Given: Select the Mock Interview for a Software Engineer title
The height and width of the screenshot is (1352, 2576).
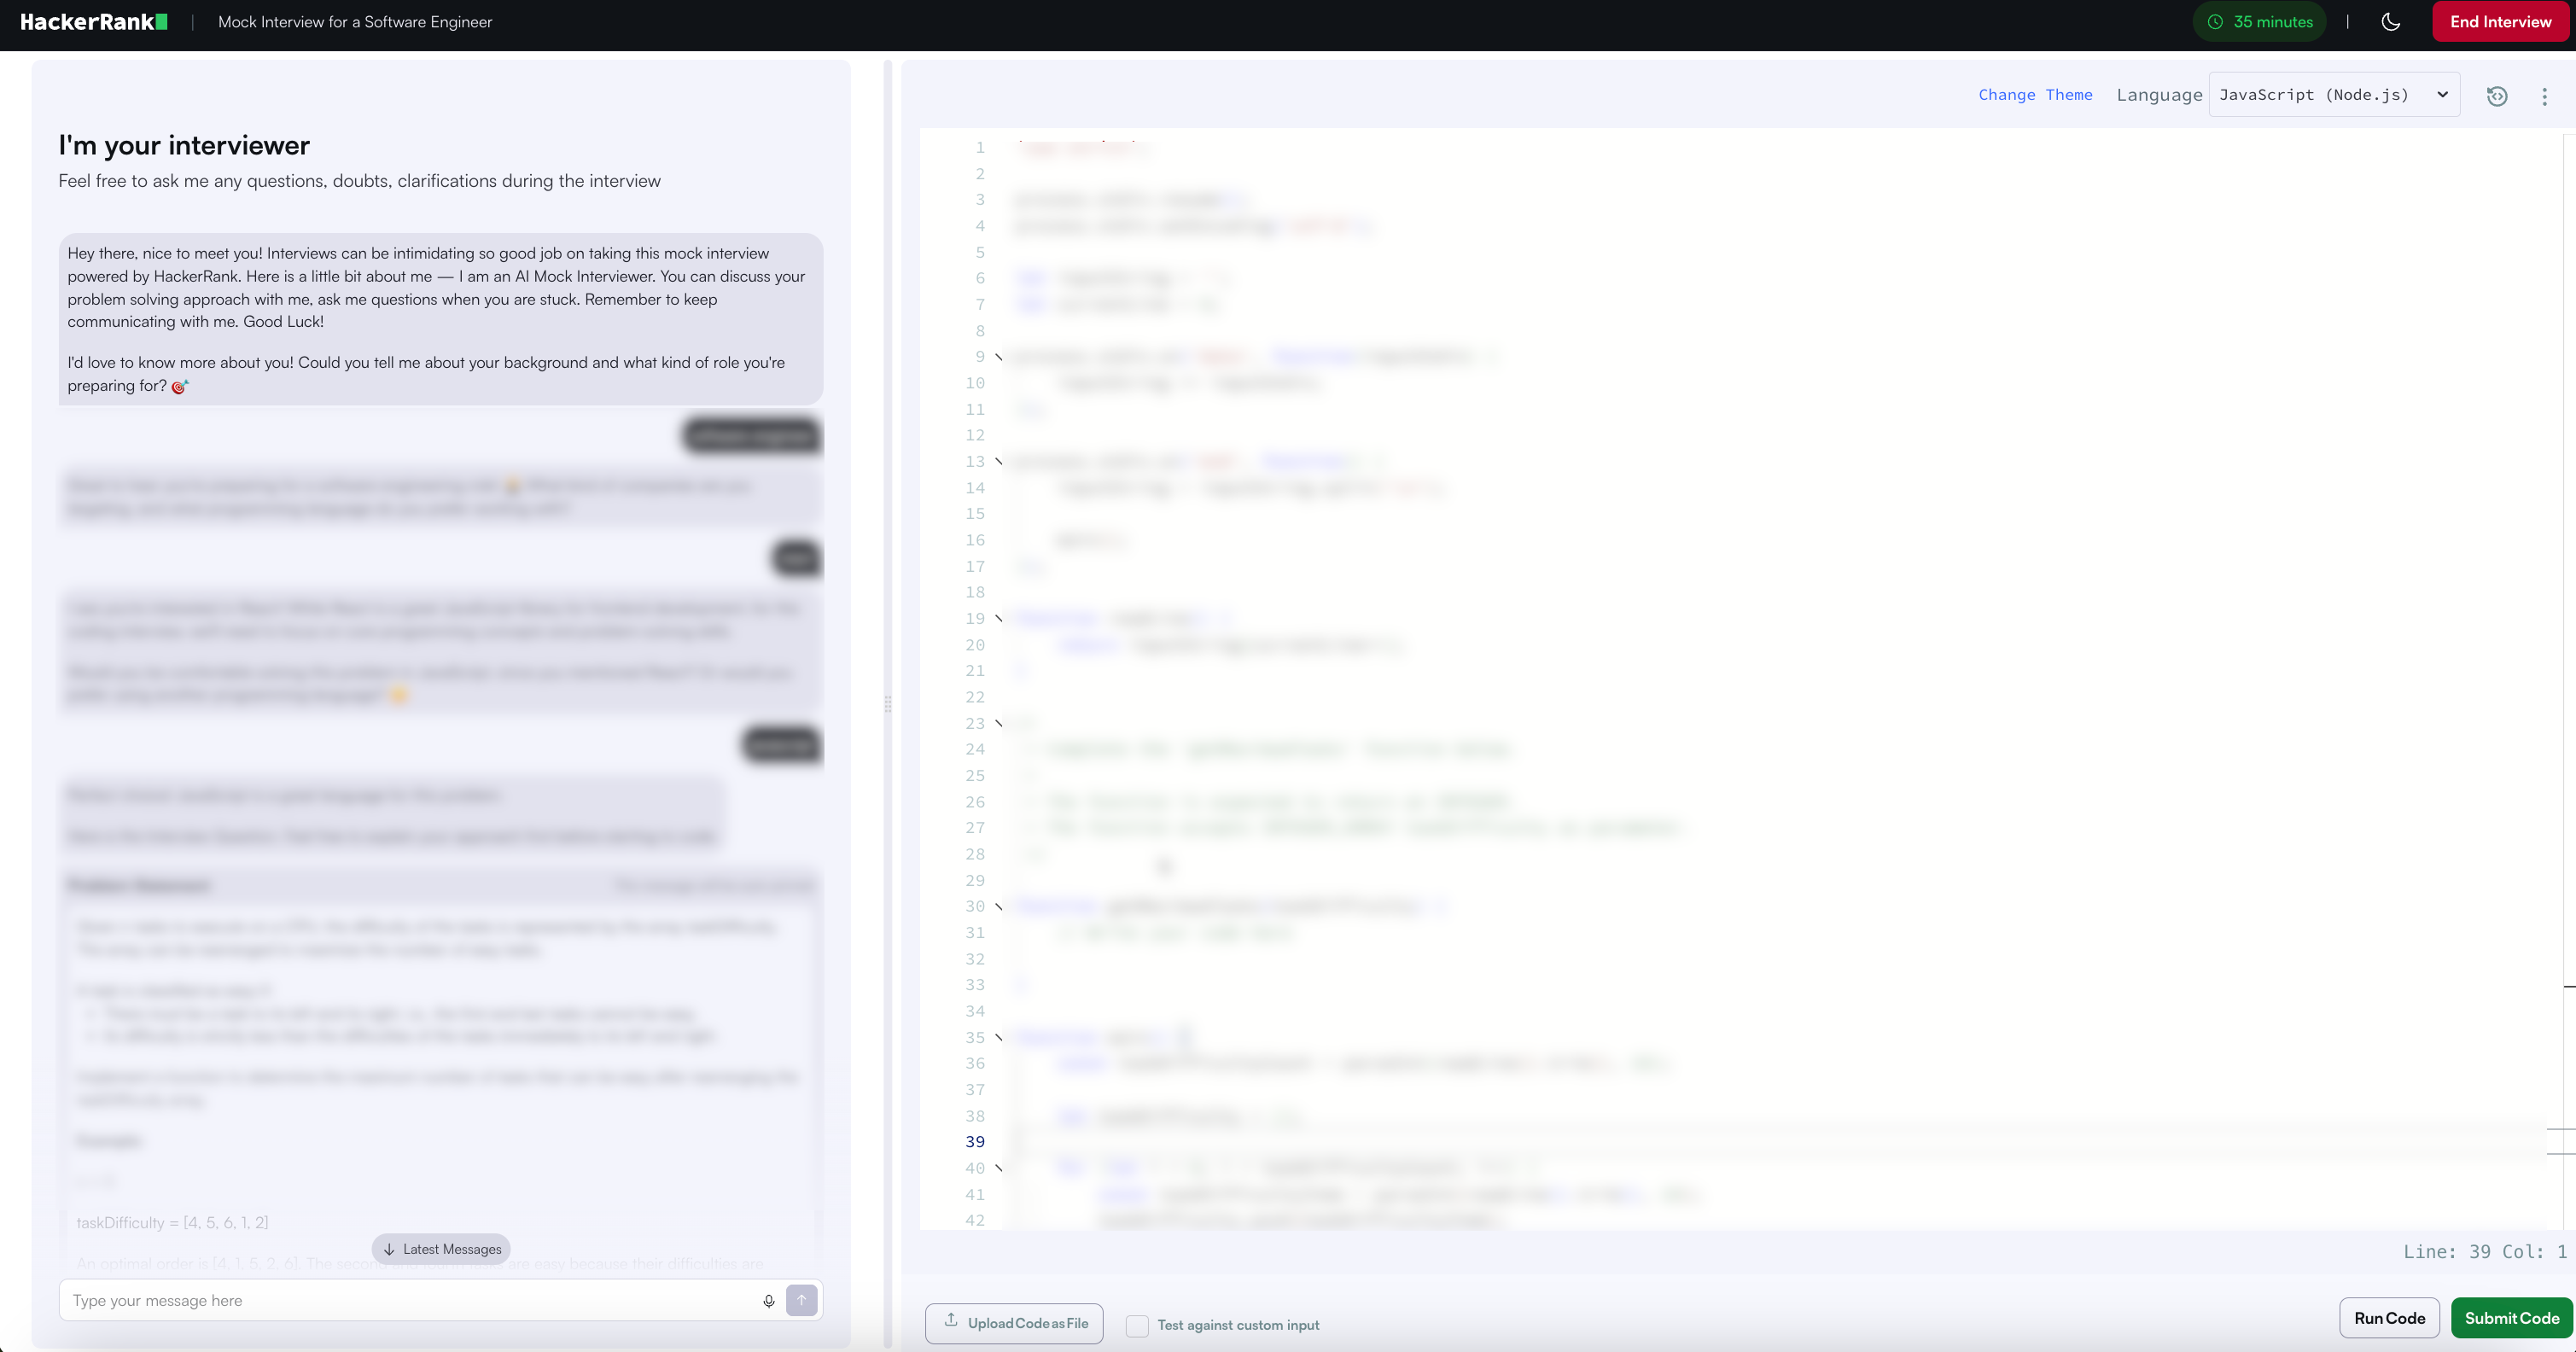Looking at the screenshot, I should pyautogui.click(x=354, y=20).
